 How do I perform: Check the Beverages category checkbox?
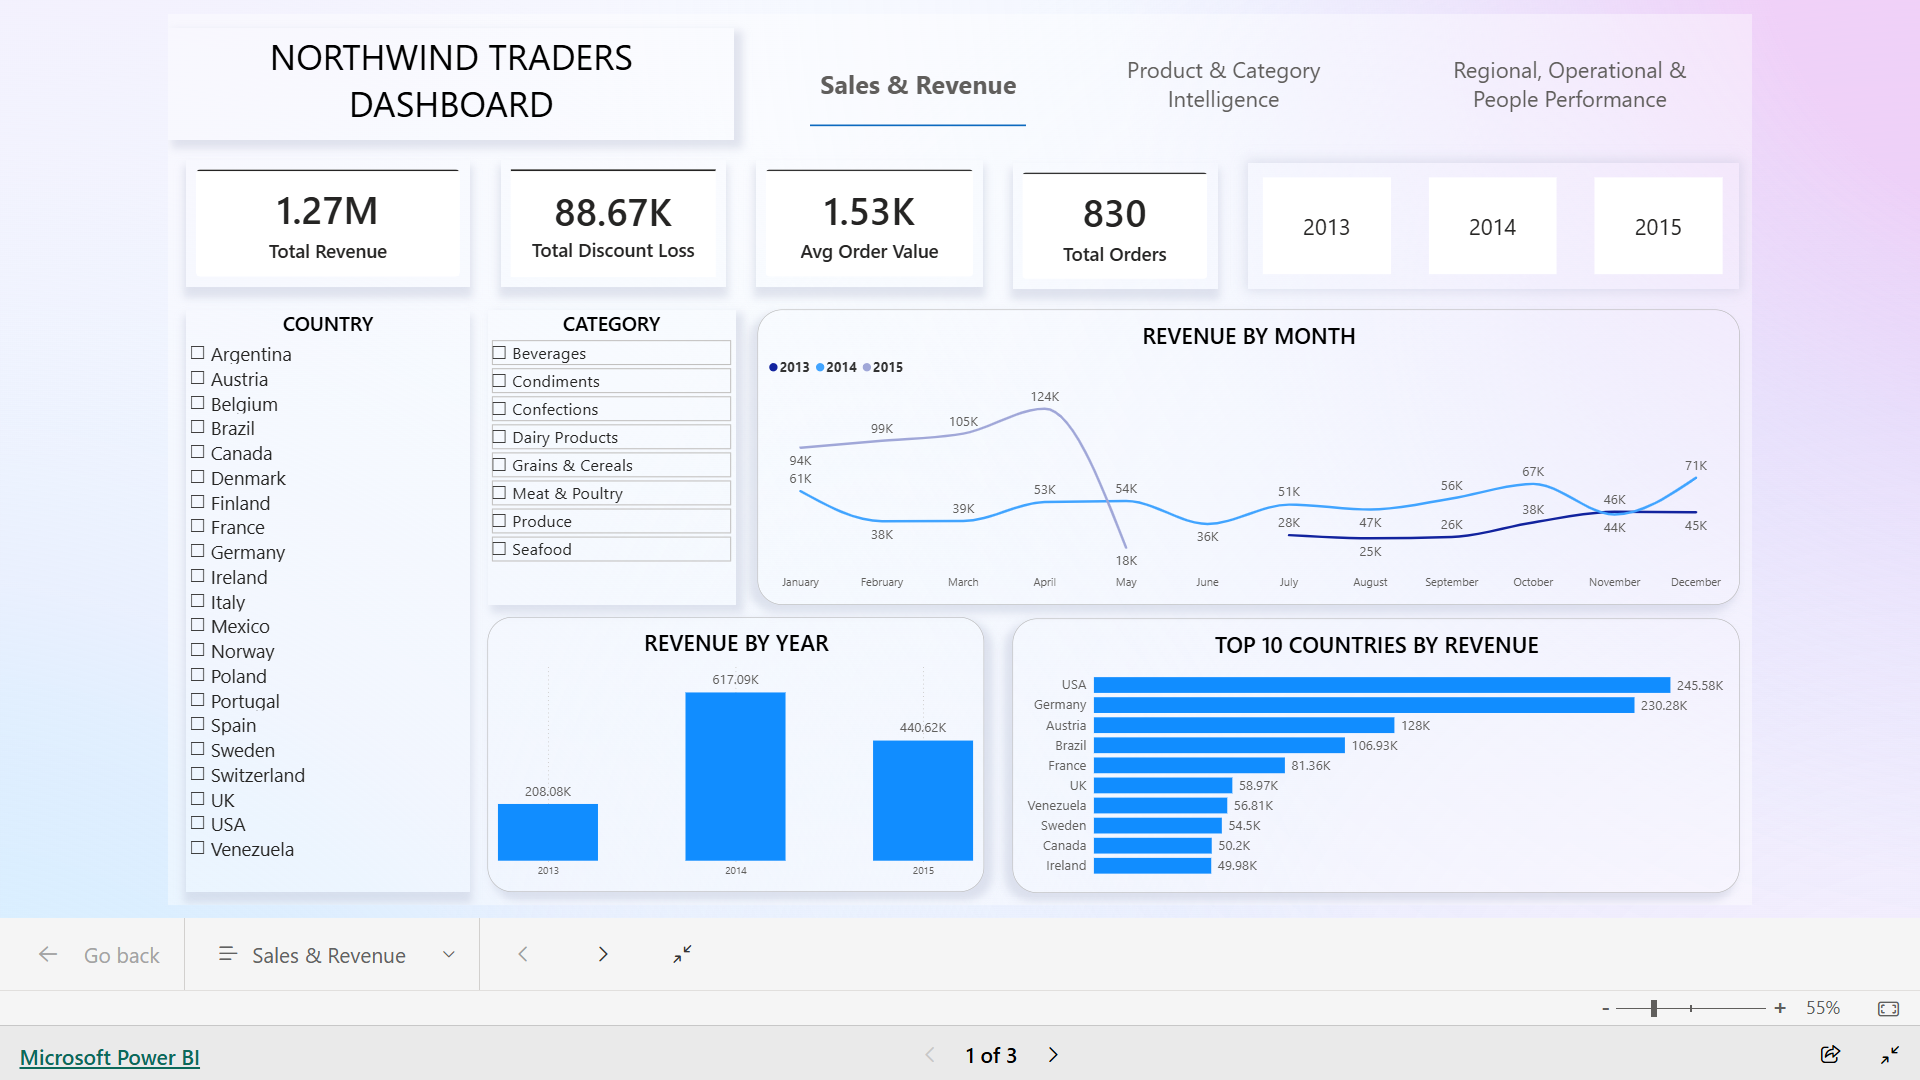click(499, 353)
